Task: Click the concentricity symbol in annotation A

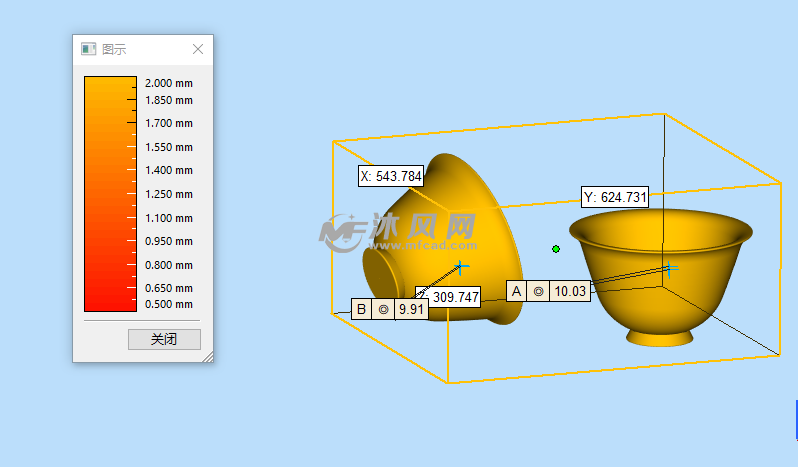Action: click(539, 291)
